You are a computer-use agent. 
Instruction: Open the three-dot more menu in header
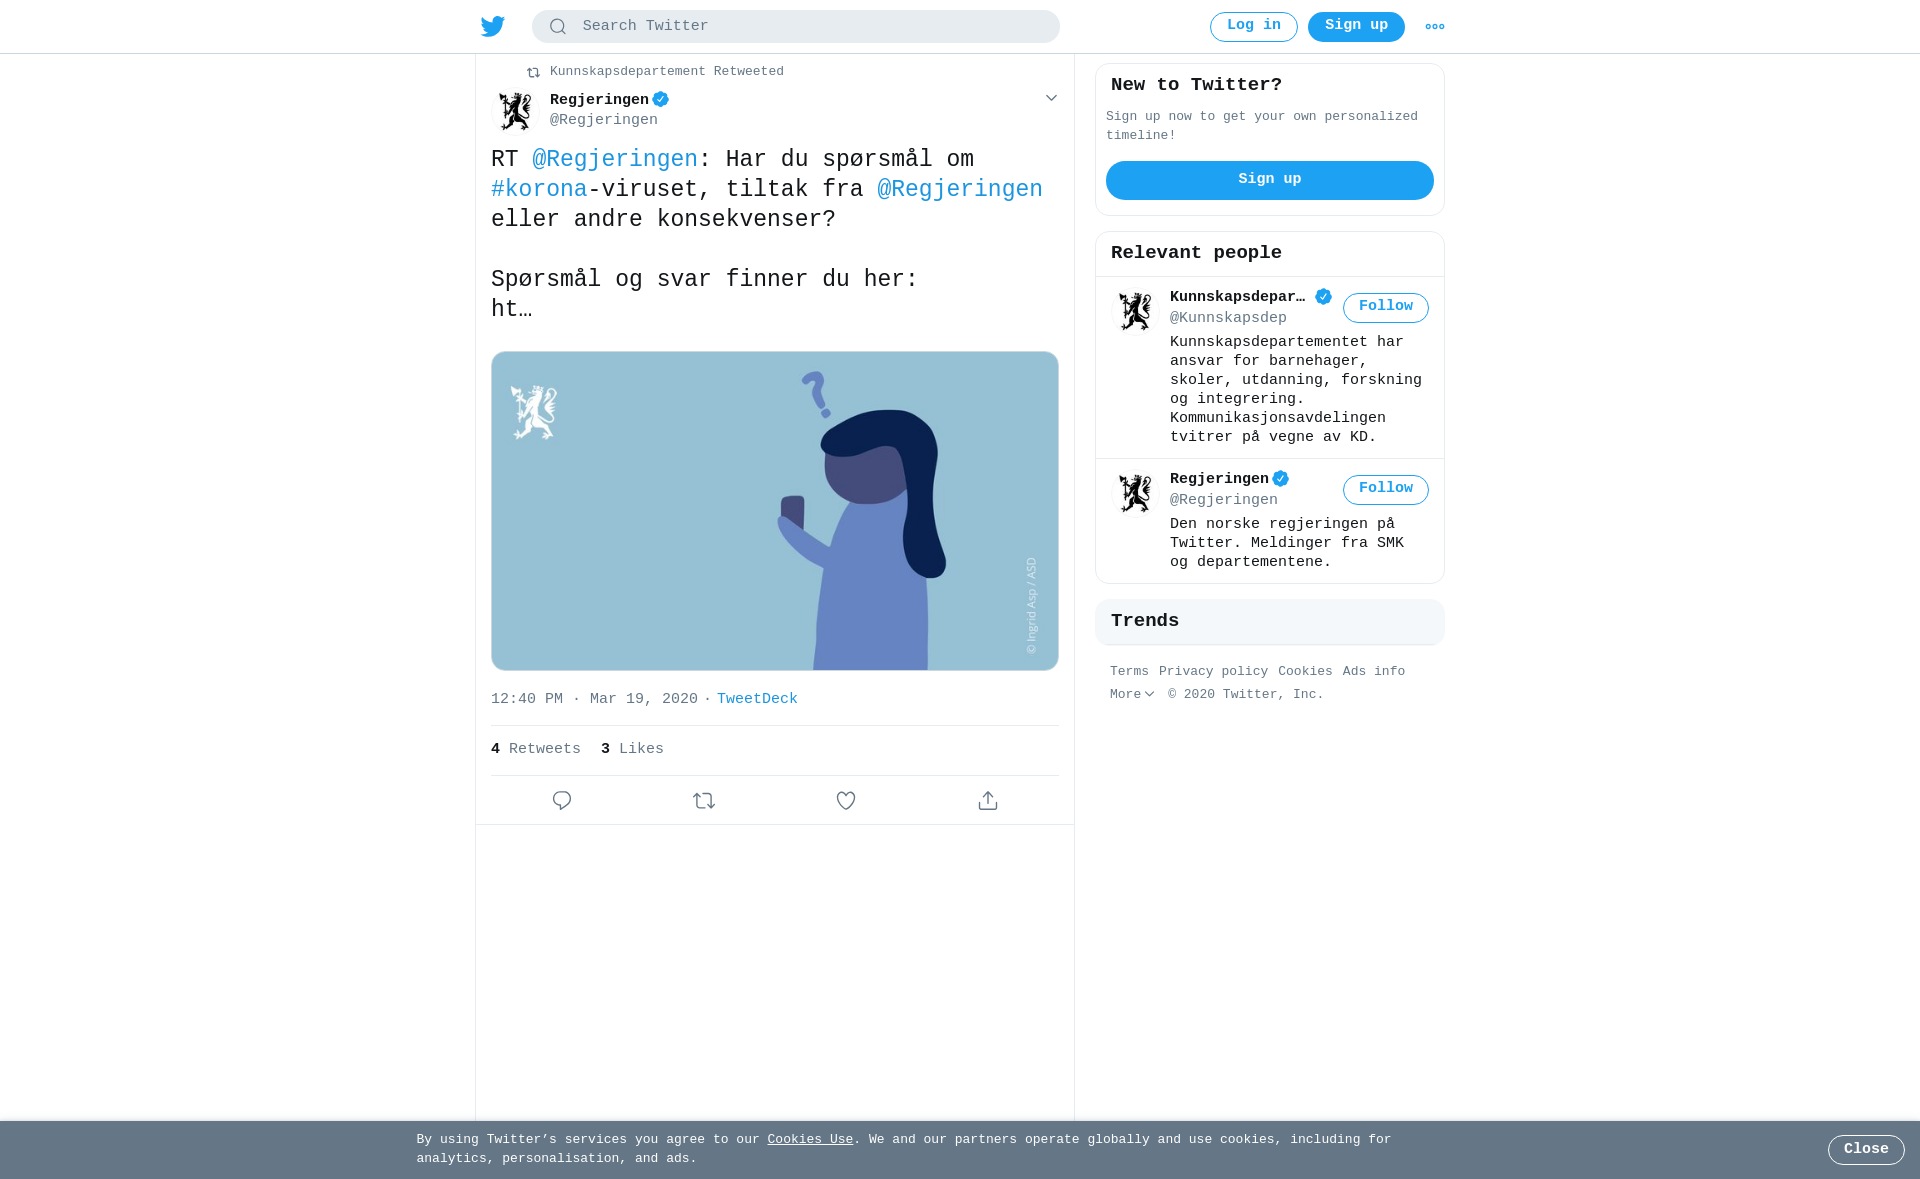click(x=1435, y=27)
